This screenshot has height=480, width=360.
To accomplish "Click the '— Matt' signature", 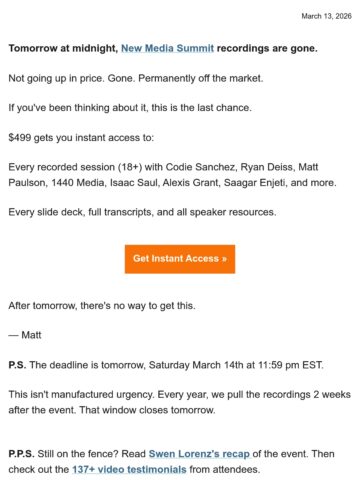I will 25,335.
